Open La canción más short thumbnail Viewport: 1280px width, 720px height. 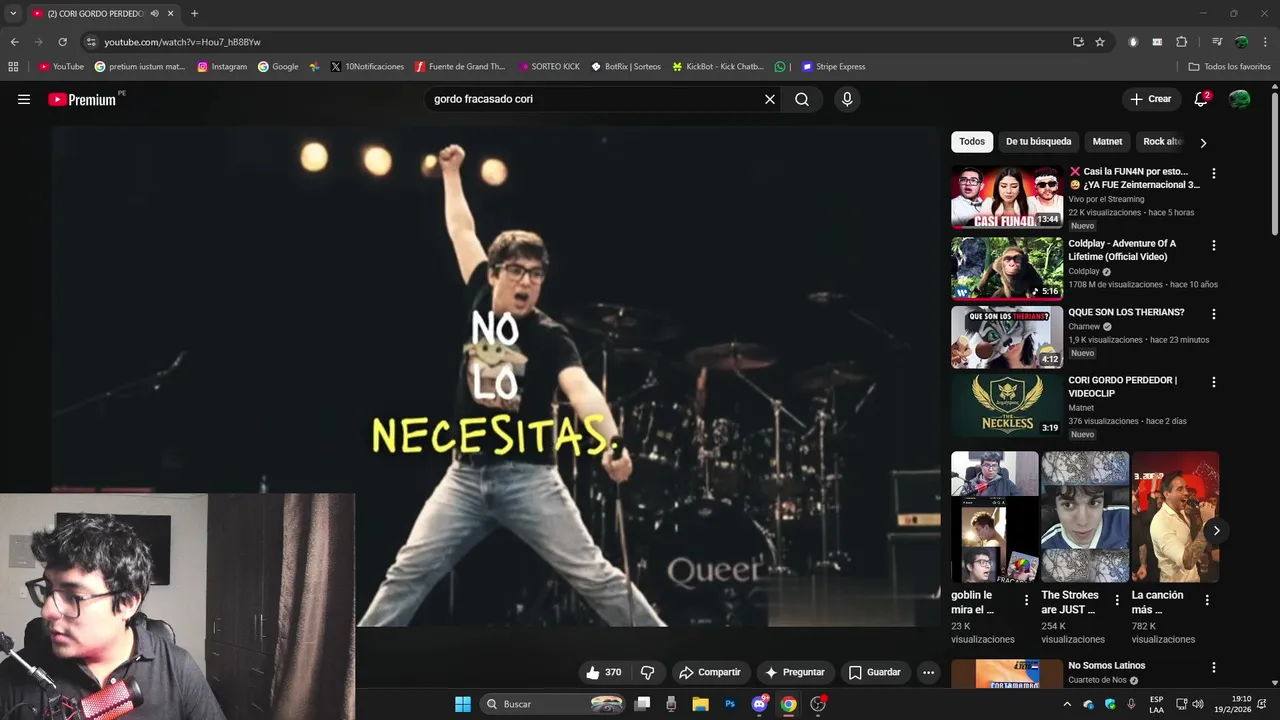[x=1175, y=517]
